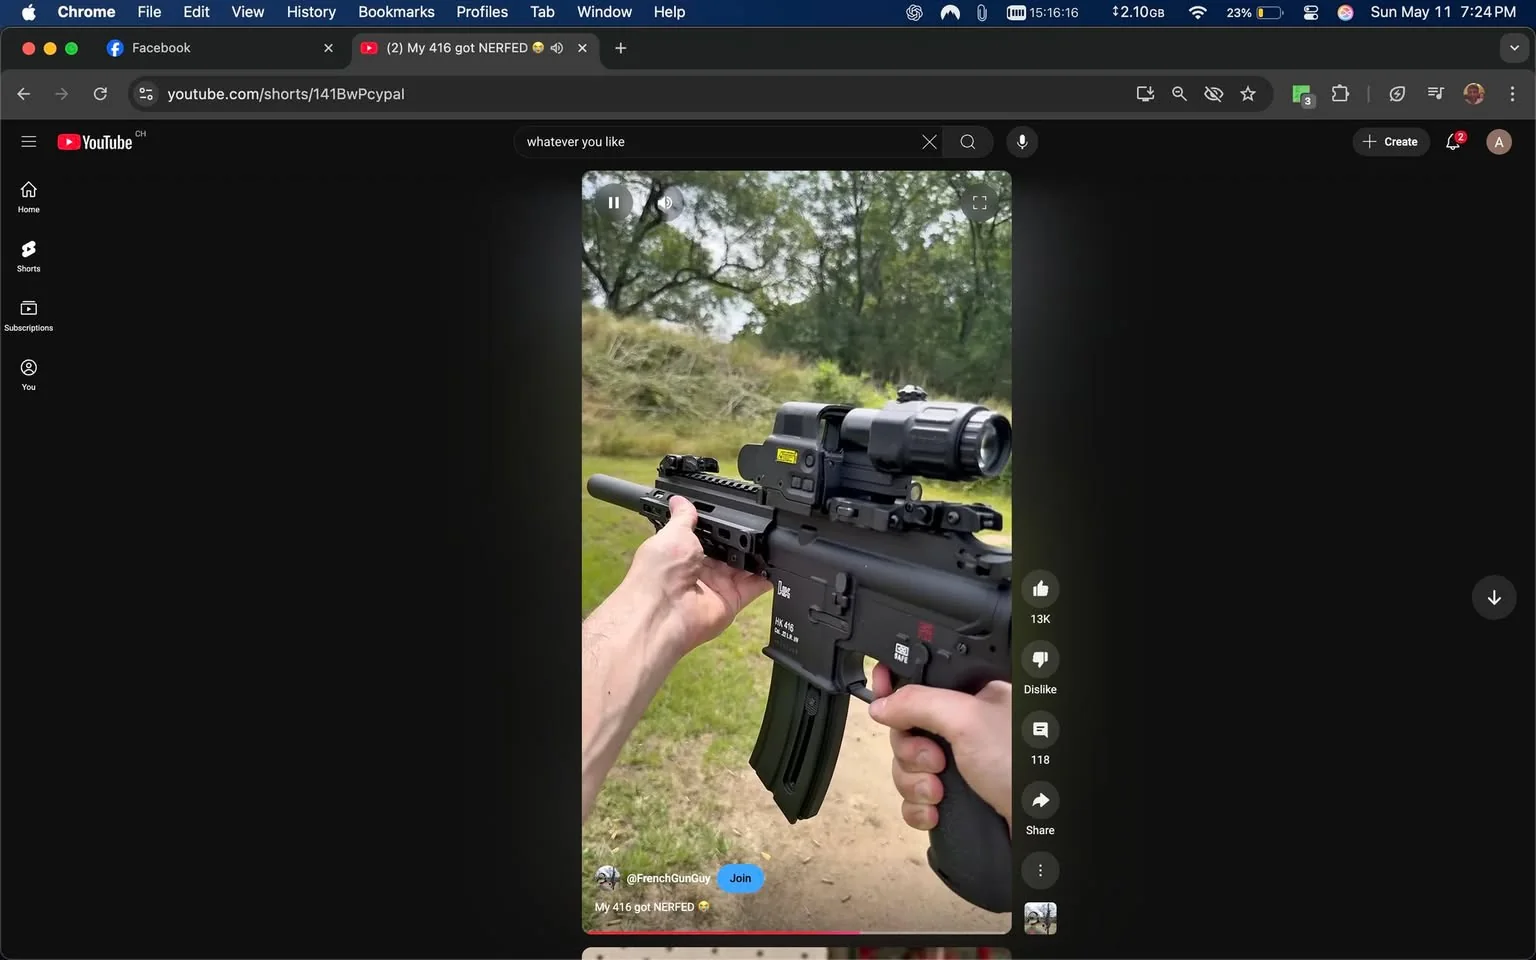Open the Extensions puzzle menu
The height and width of the screenshot is (960, 1536).
pos(1340,94)
